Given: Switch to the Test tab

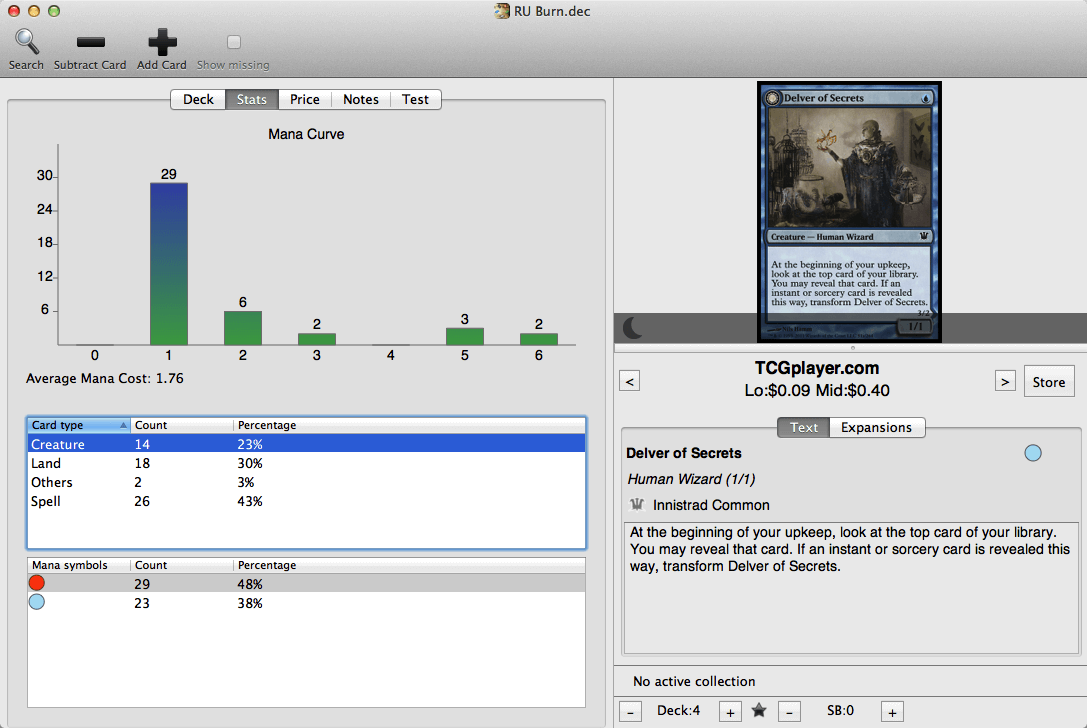Looking at the screenshot, I should point(415,99).
